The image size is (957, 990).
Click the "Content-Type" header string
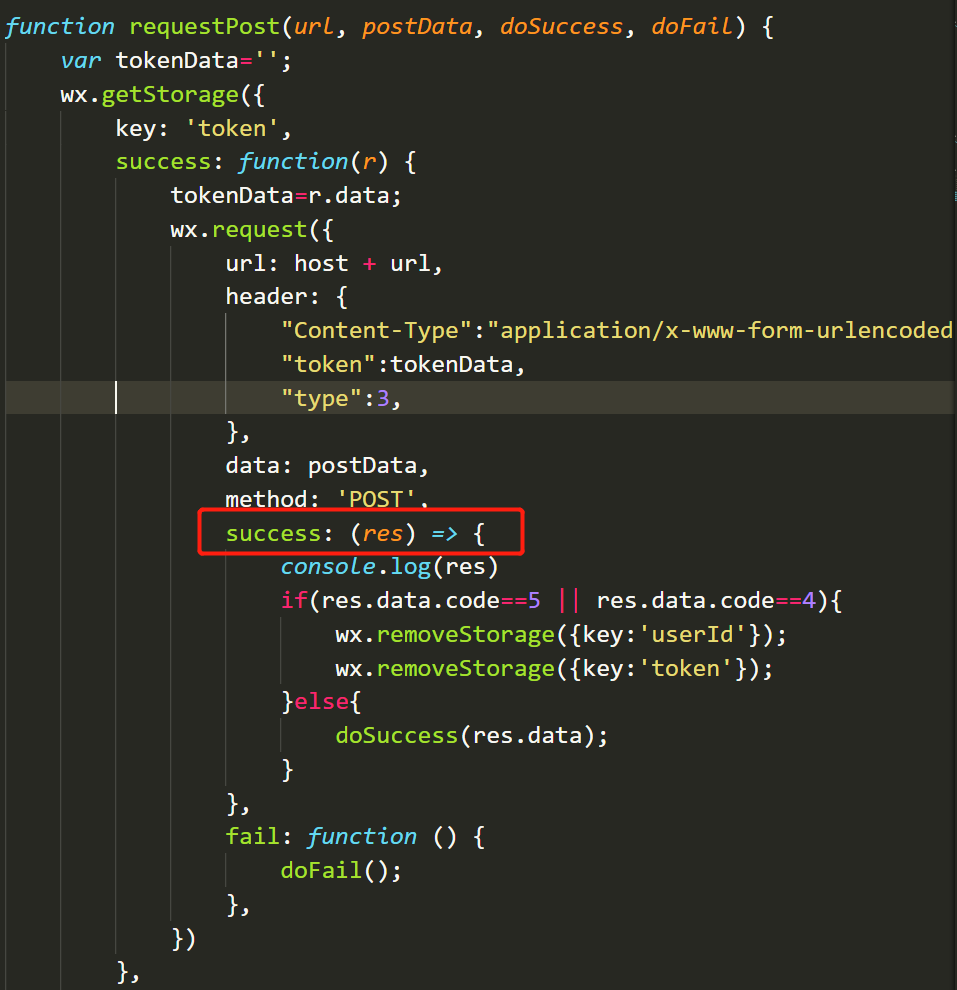(x=376, y=331)
